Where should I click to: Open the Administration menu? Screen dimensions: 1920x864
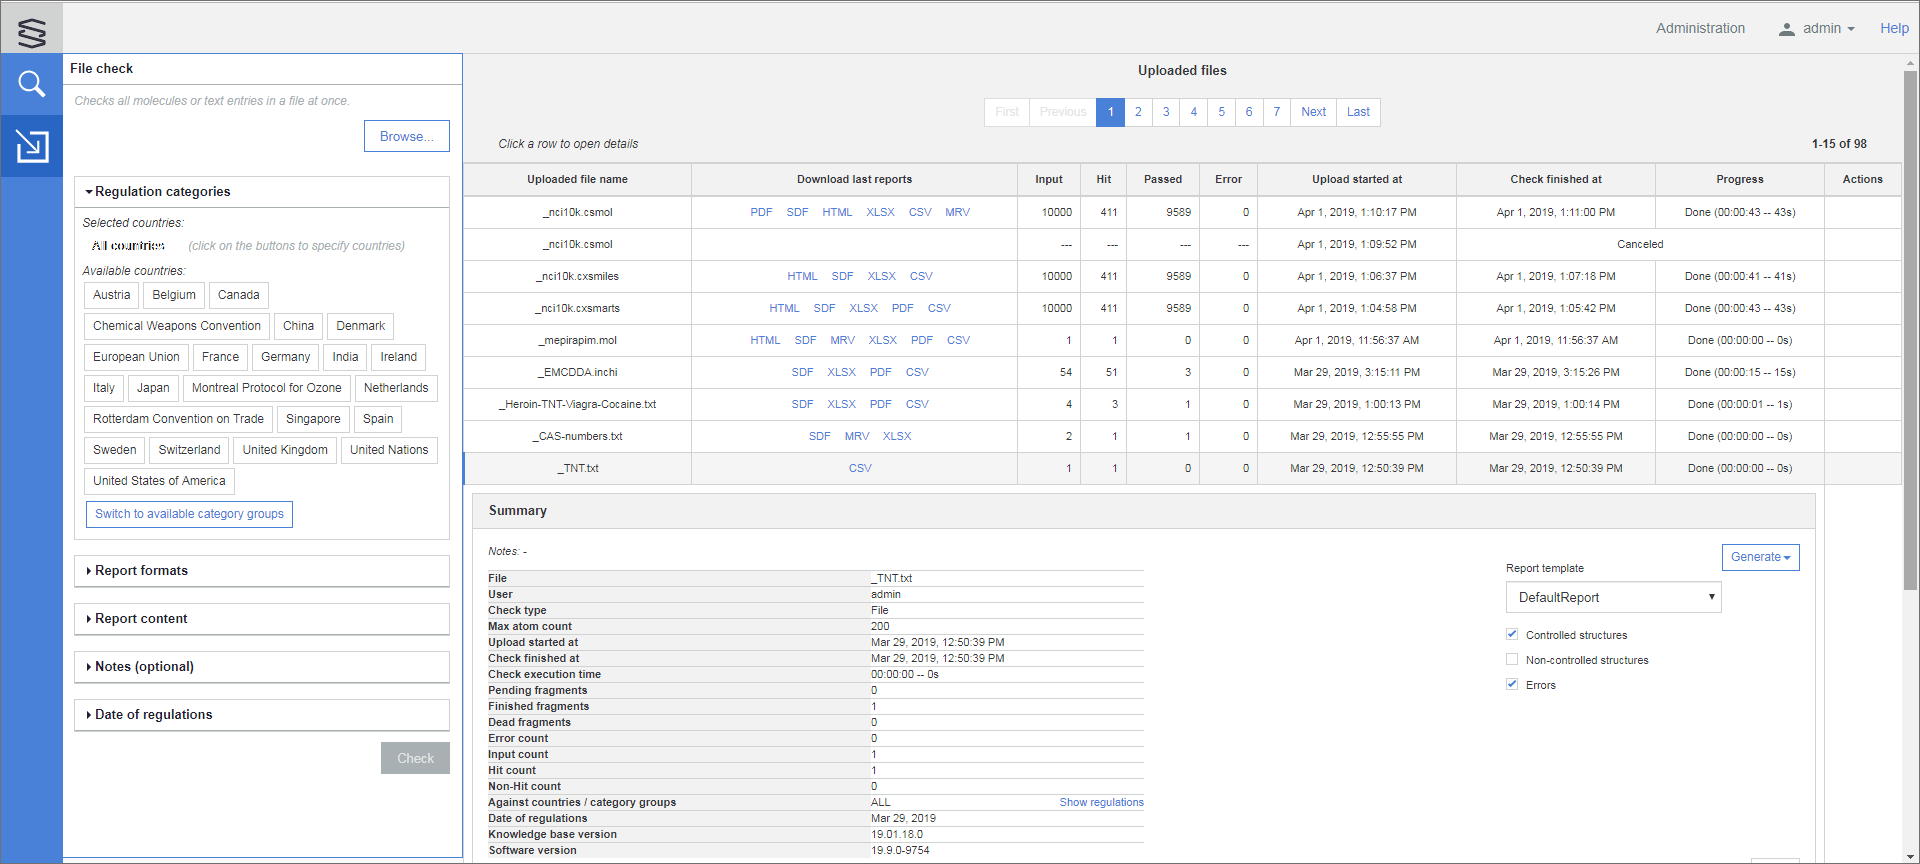[x=1700, y=29]
